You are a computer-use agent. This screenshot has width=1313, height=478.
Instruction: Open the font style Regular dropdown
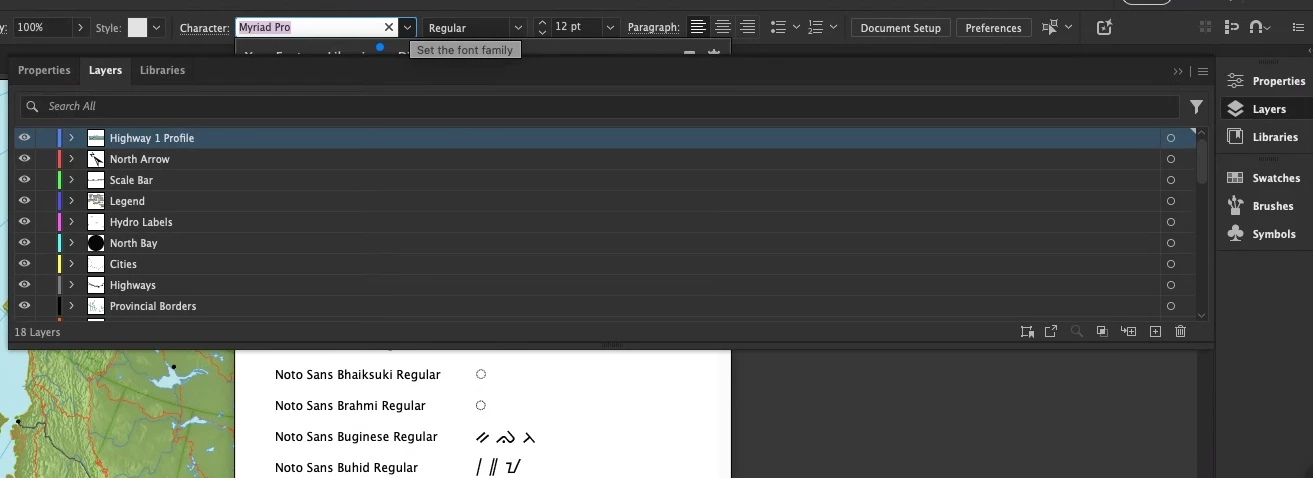(517, 28)
